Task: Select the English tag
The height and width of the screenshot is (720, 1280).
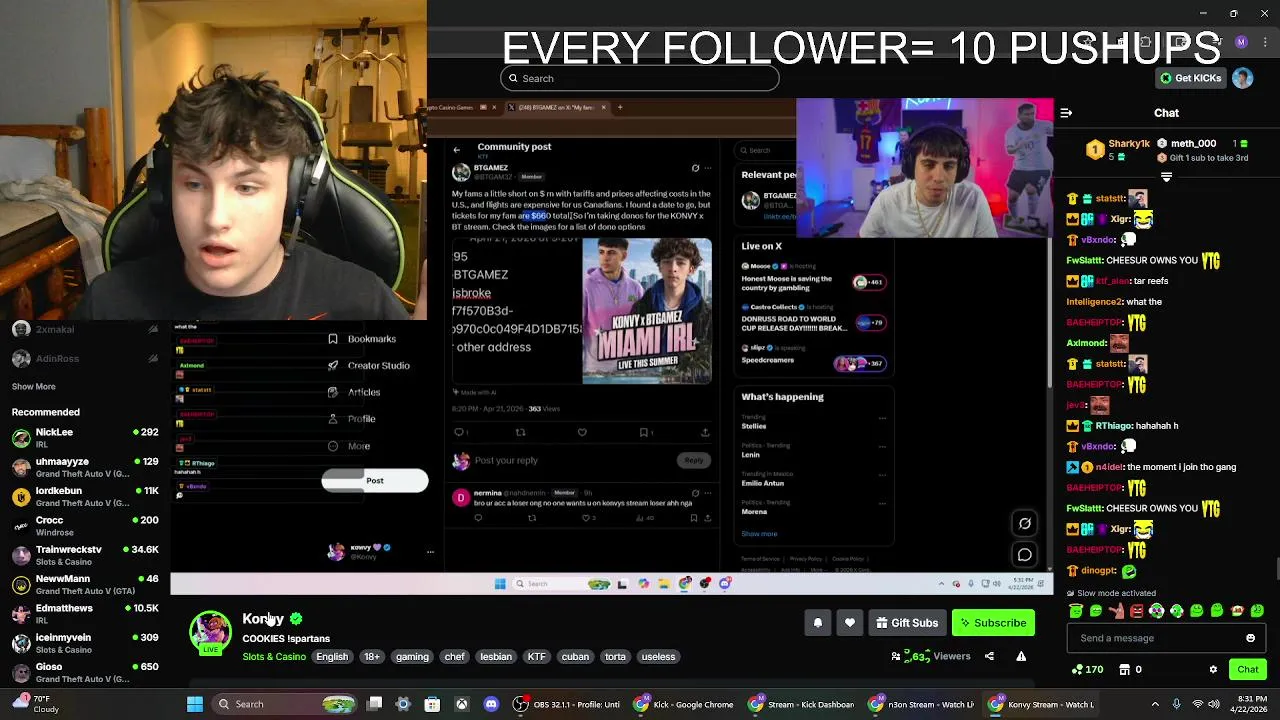Action: tap(332, 657)
